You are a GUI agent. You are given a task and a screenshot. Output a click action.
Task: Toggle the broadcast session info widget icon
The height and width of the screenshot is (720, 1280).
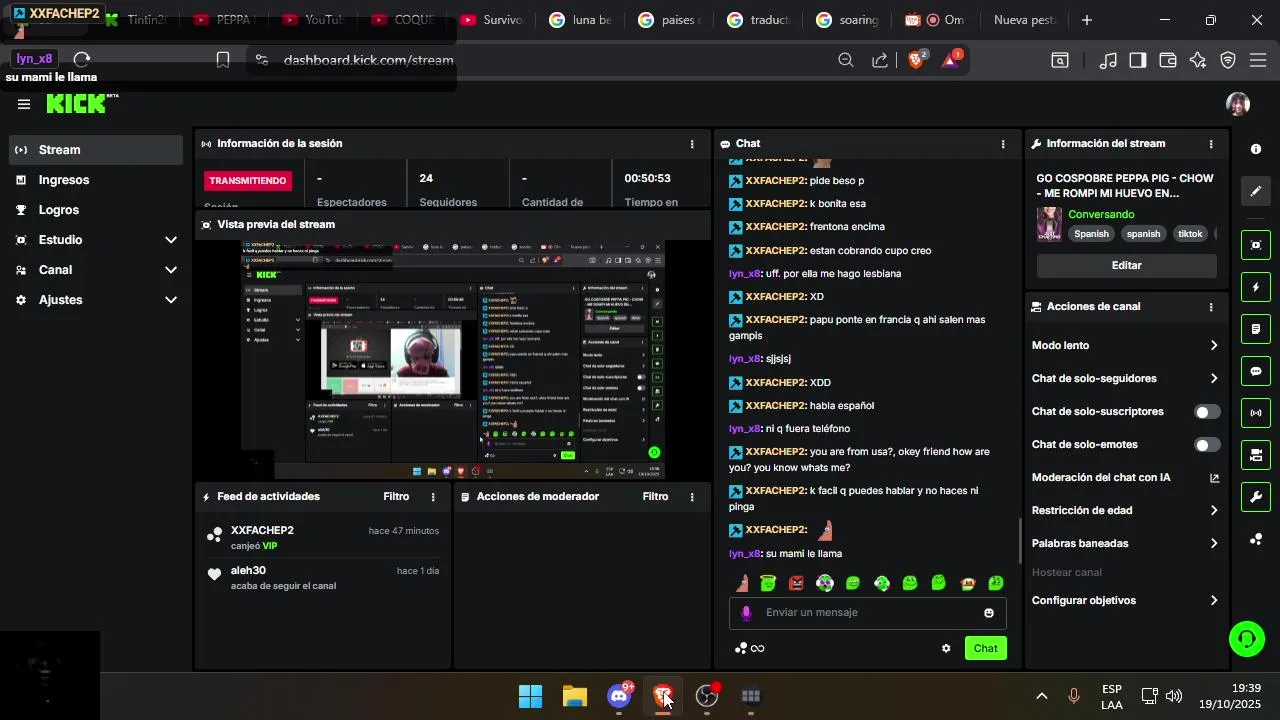(x=1256, y=413)
